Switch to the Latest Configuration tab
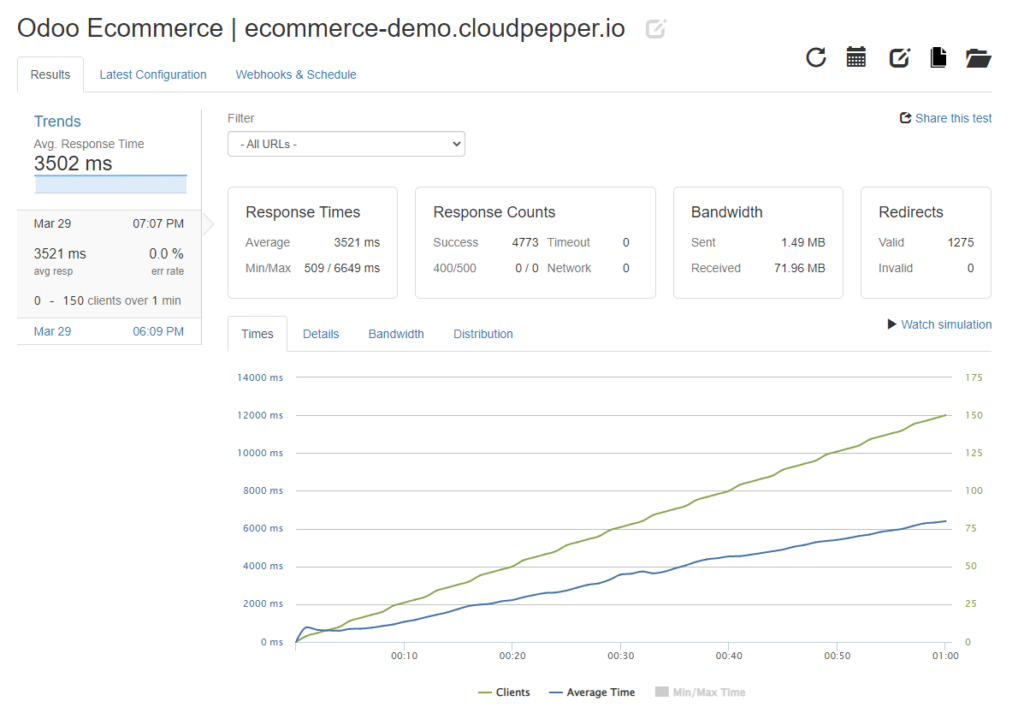1024x725 pixels. [x=153, y=74]
